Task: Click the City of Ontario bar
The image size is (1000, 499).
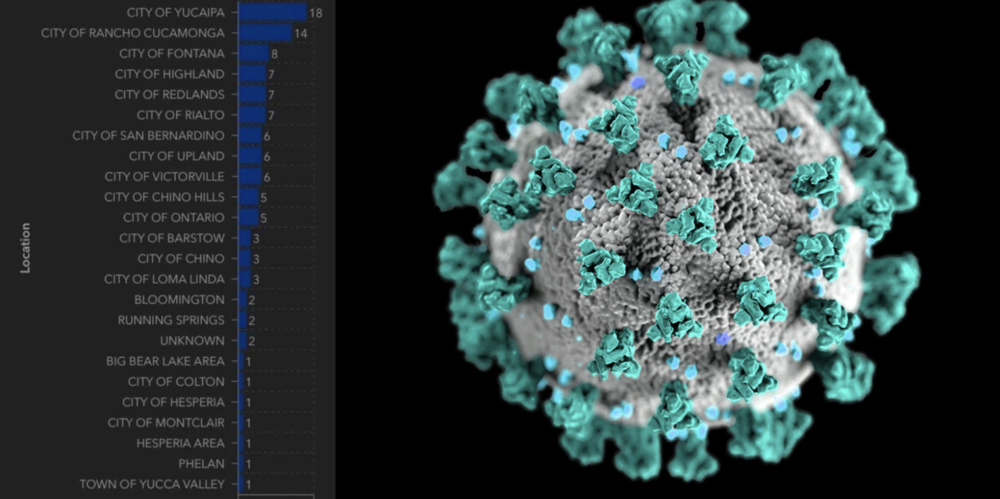Action: (248, 217)
